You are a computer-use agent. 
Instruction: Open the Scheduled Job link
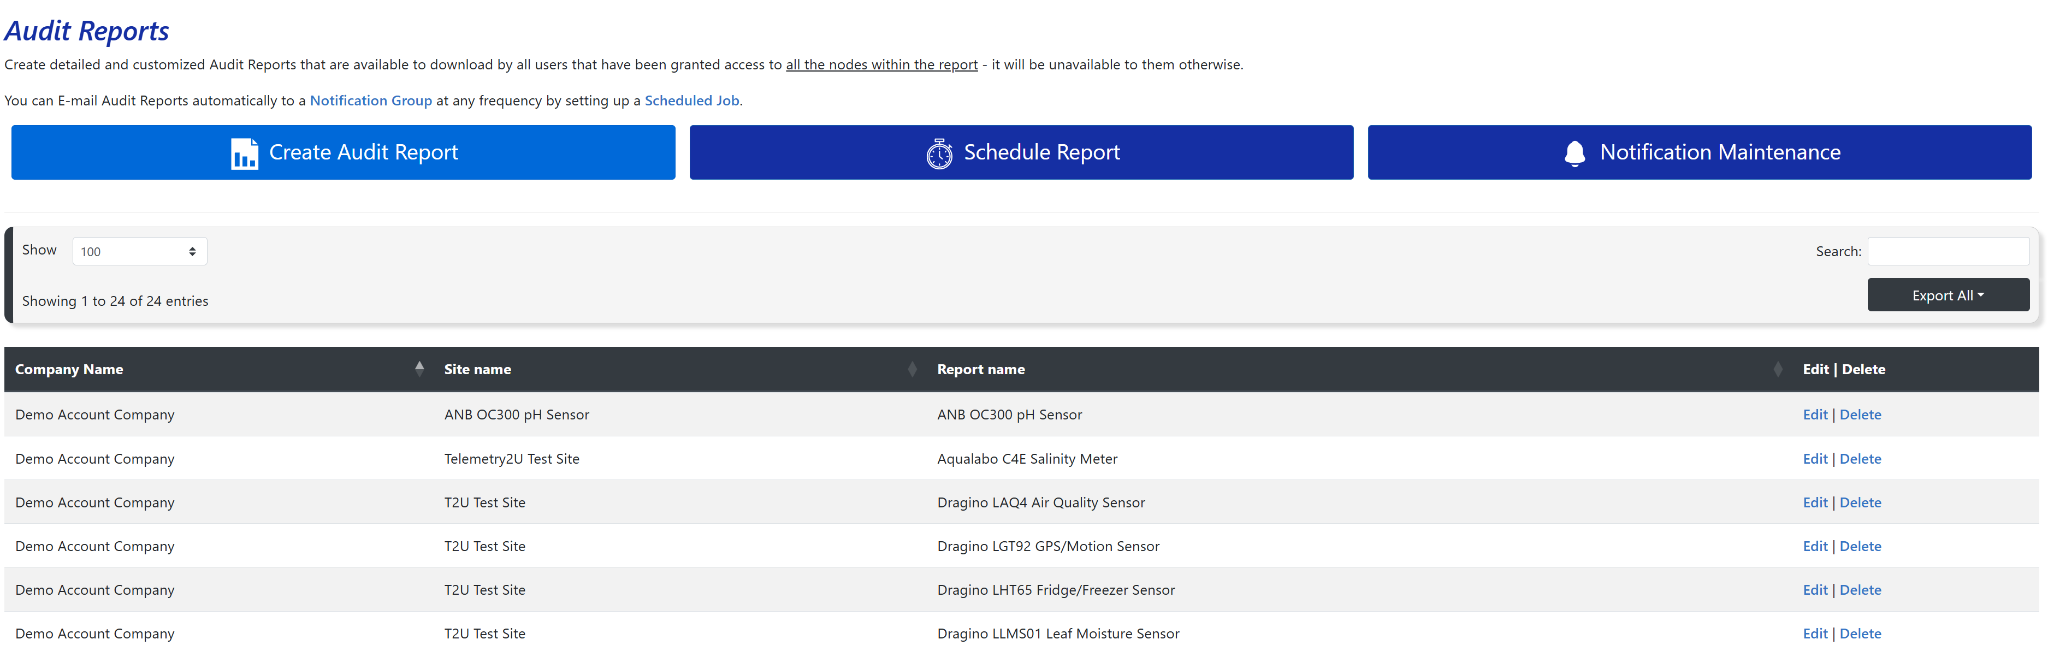(692, 101)
